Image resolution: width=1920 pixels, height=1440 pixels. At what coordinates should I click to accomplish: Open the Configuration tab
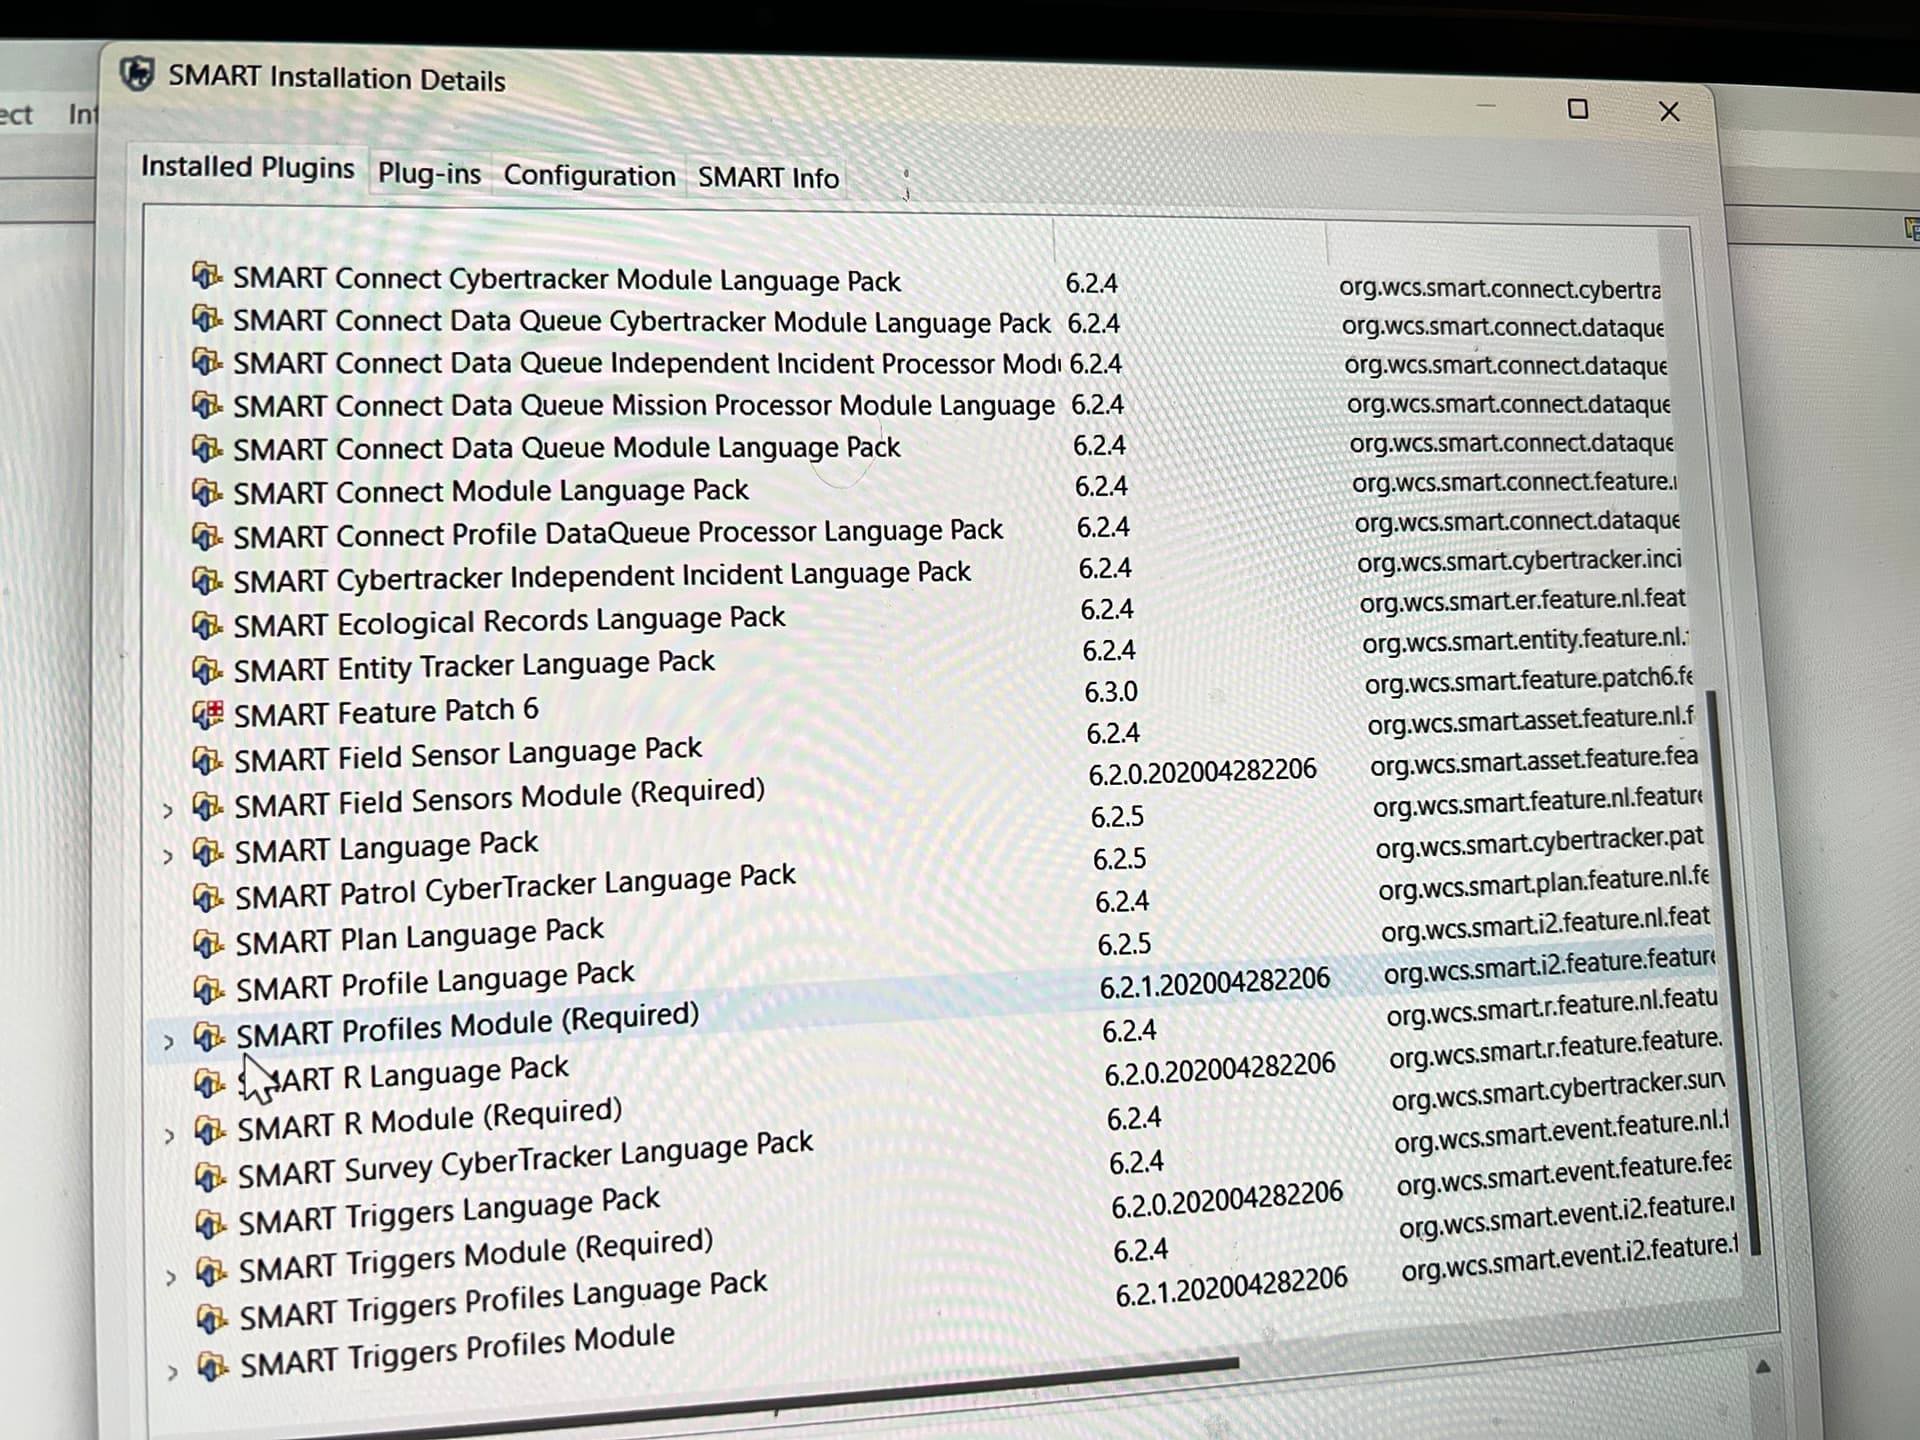pyautogui.click(x=589, y=176)
